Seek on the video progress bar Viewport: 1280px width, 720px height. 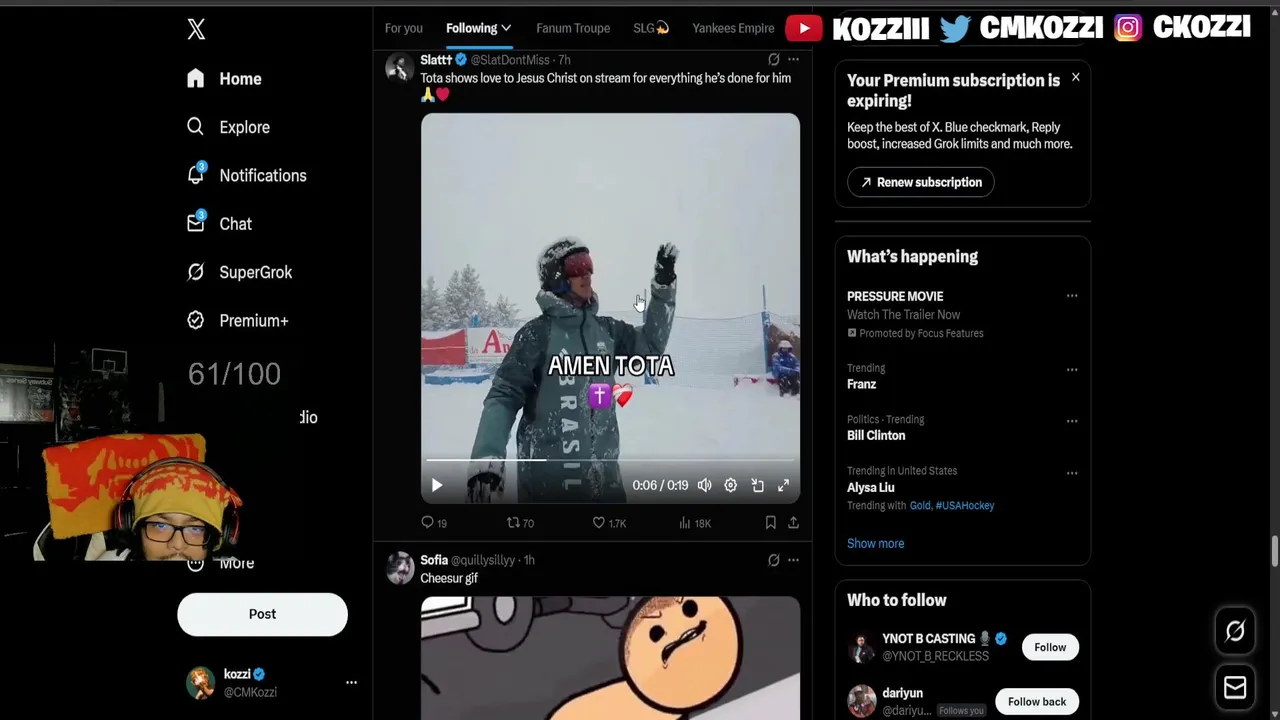click(x=610, y=461)
